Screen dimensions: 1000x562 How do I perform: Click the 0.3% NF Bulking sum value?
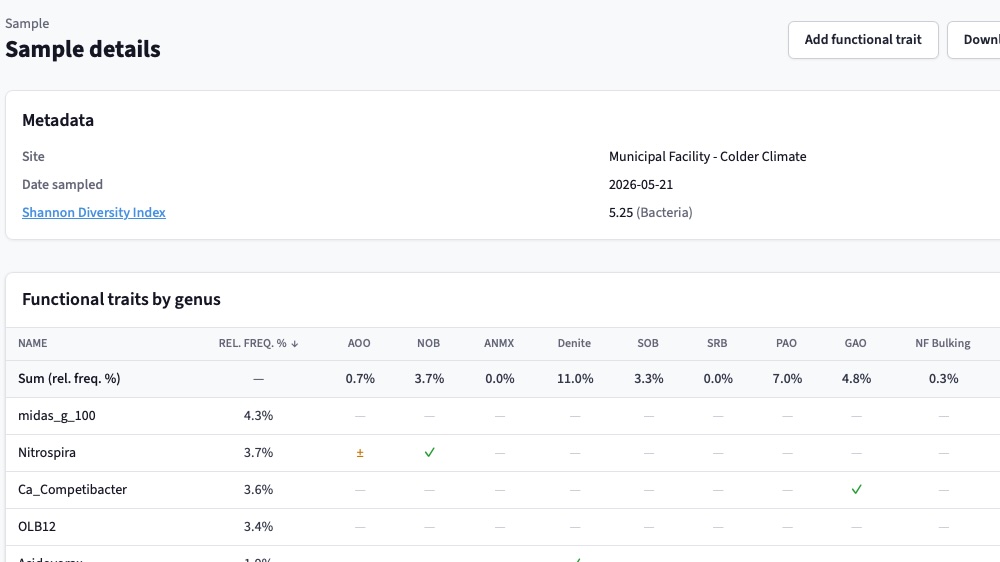point(944,378)
